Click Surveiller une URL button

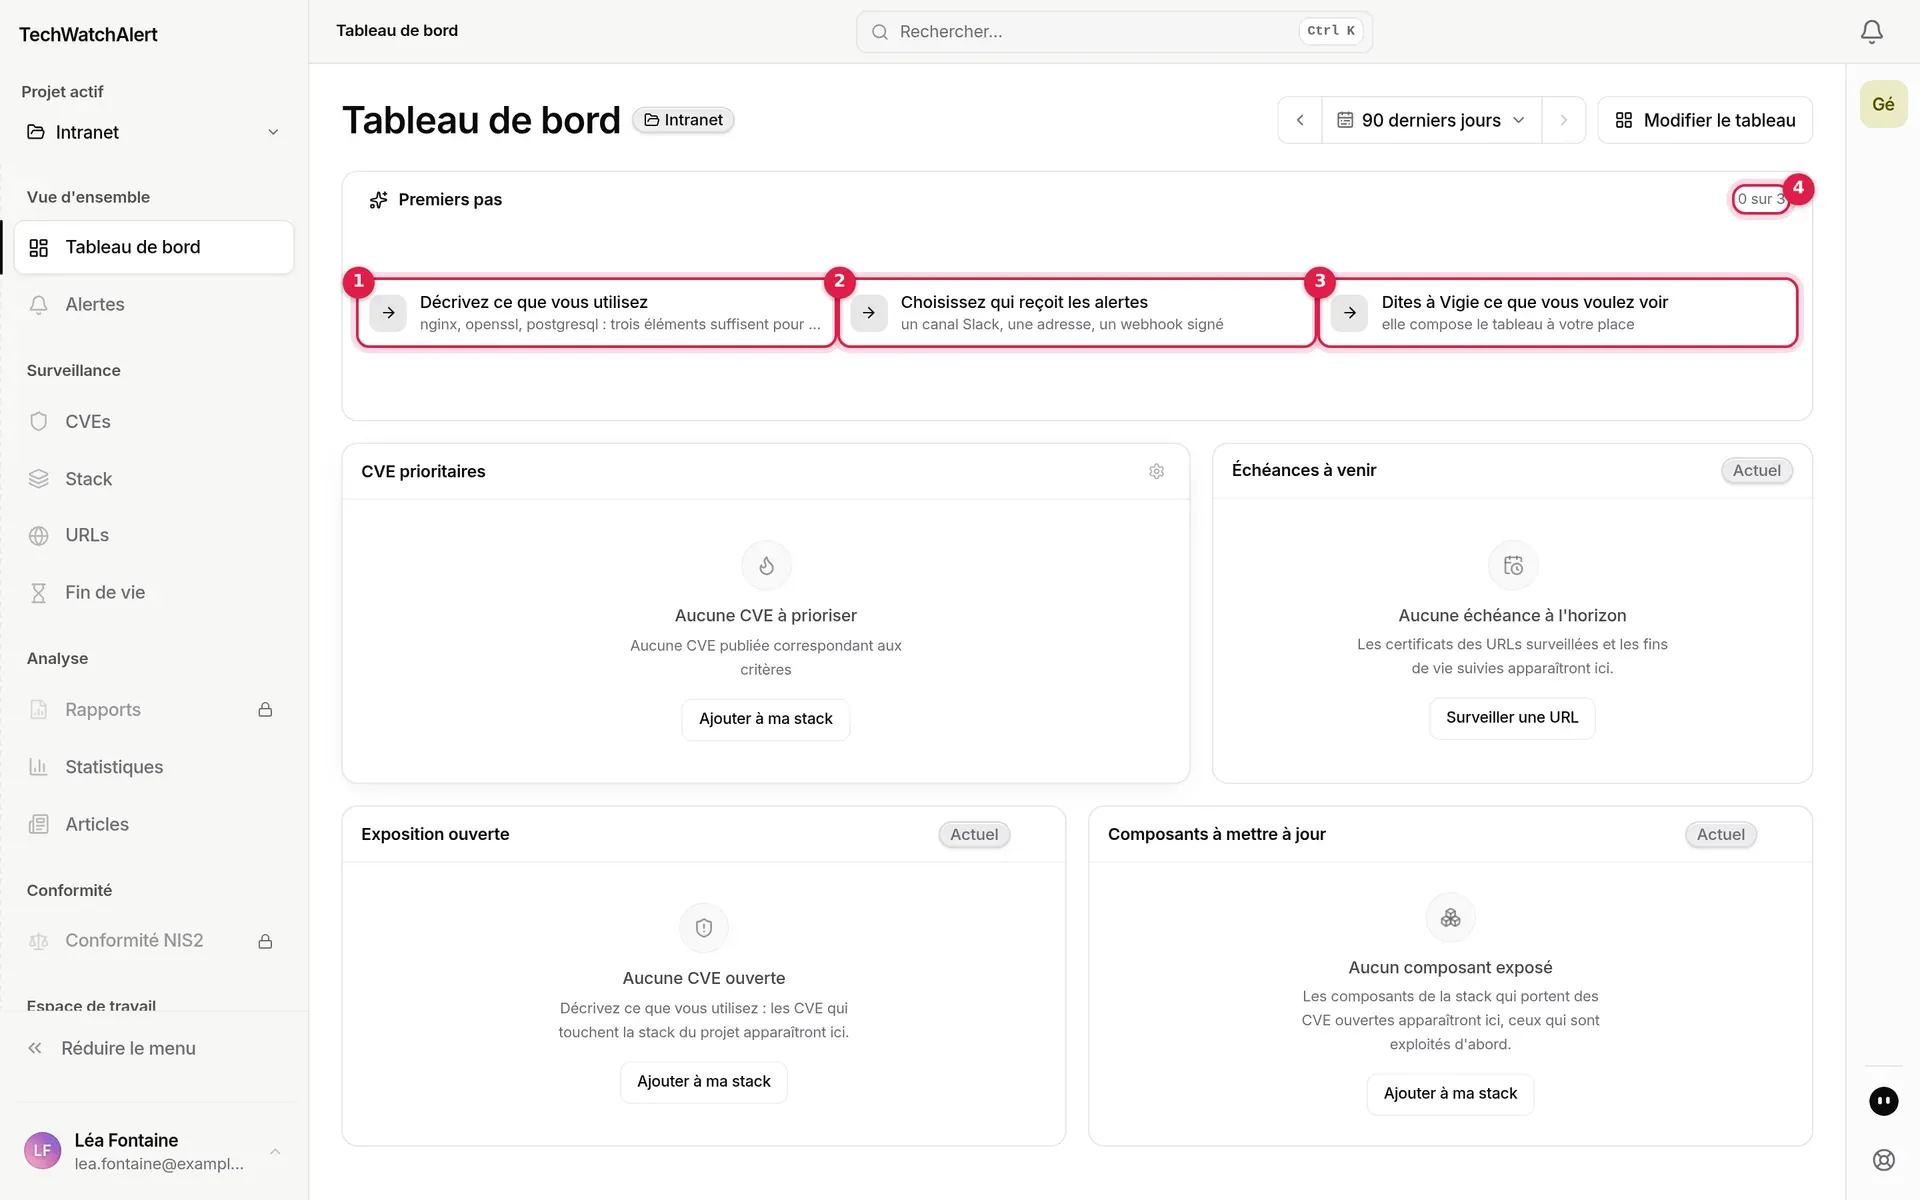tap(1512, 718)
